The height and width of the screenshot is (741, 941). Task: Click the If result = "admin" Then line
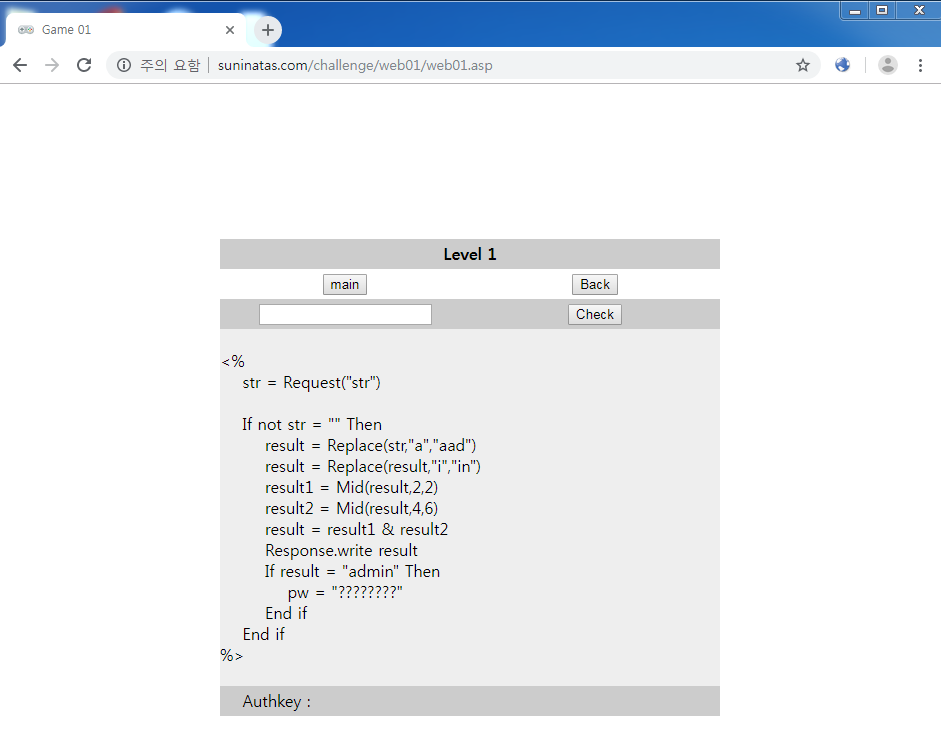352,571
